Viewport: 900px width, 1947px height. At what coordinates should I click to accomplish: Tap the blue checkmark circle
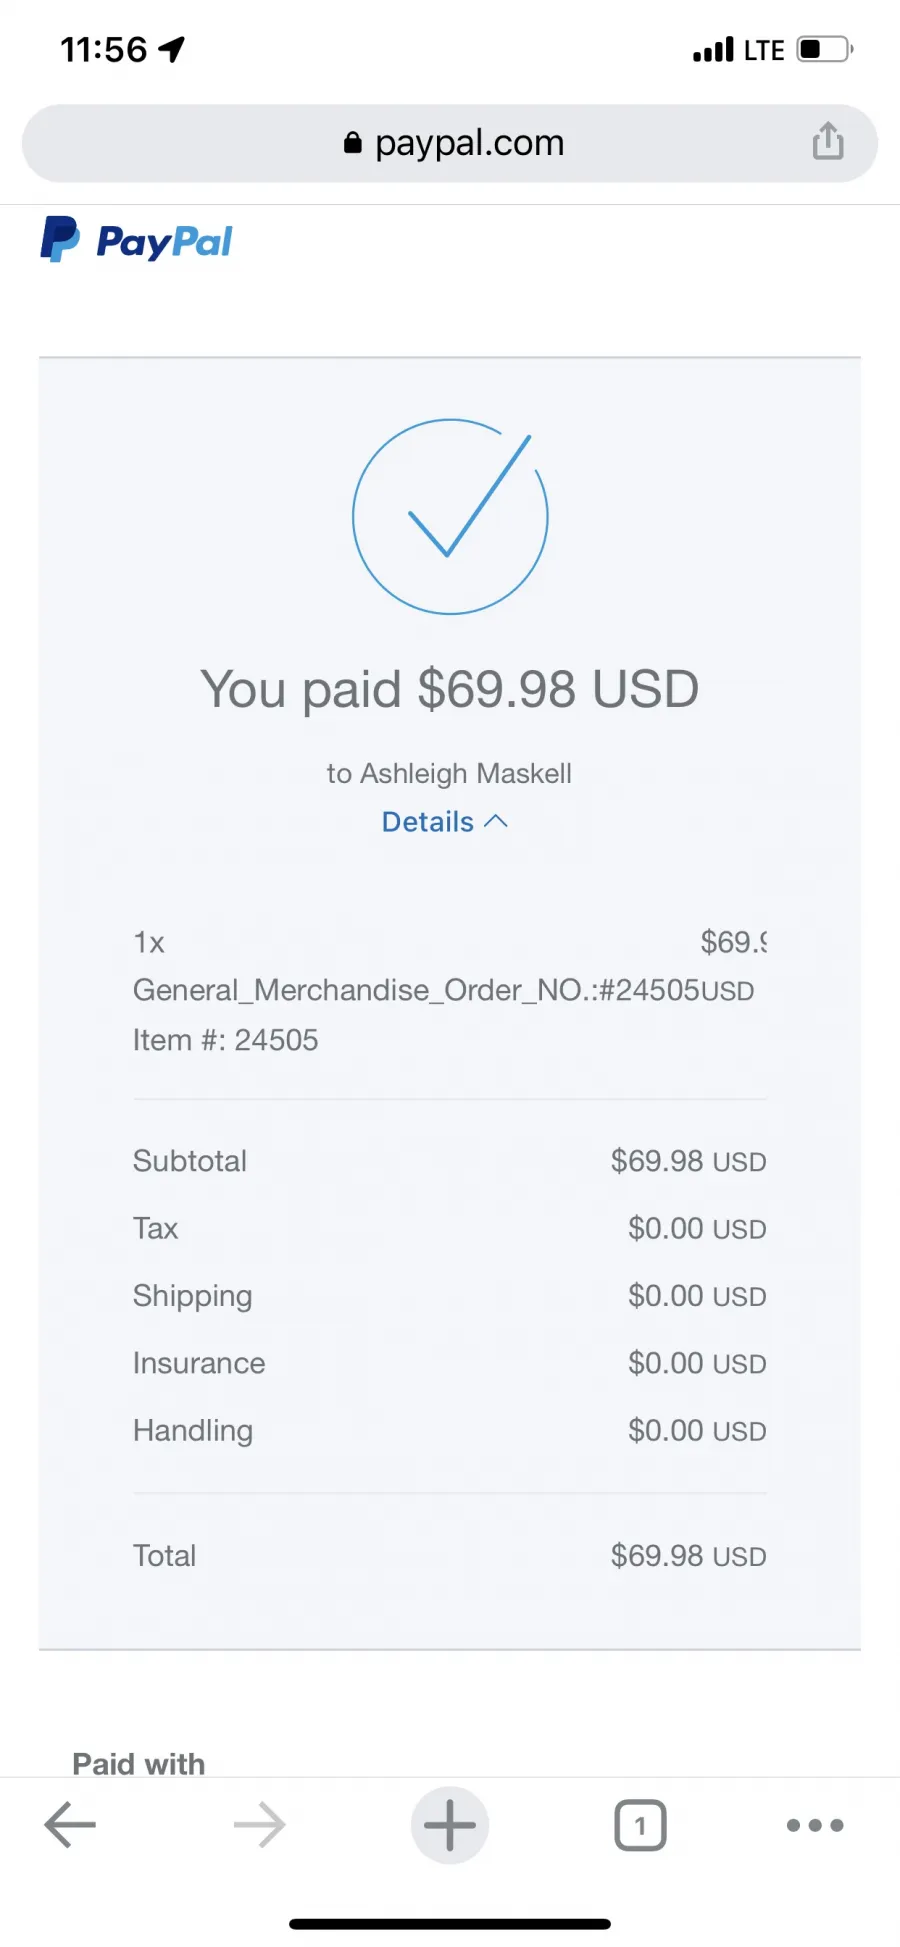[450, 516]
